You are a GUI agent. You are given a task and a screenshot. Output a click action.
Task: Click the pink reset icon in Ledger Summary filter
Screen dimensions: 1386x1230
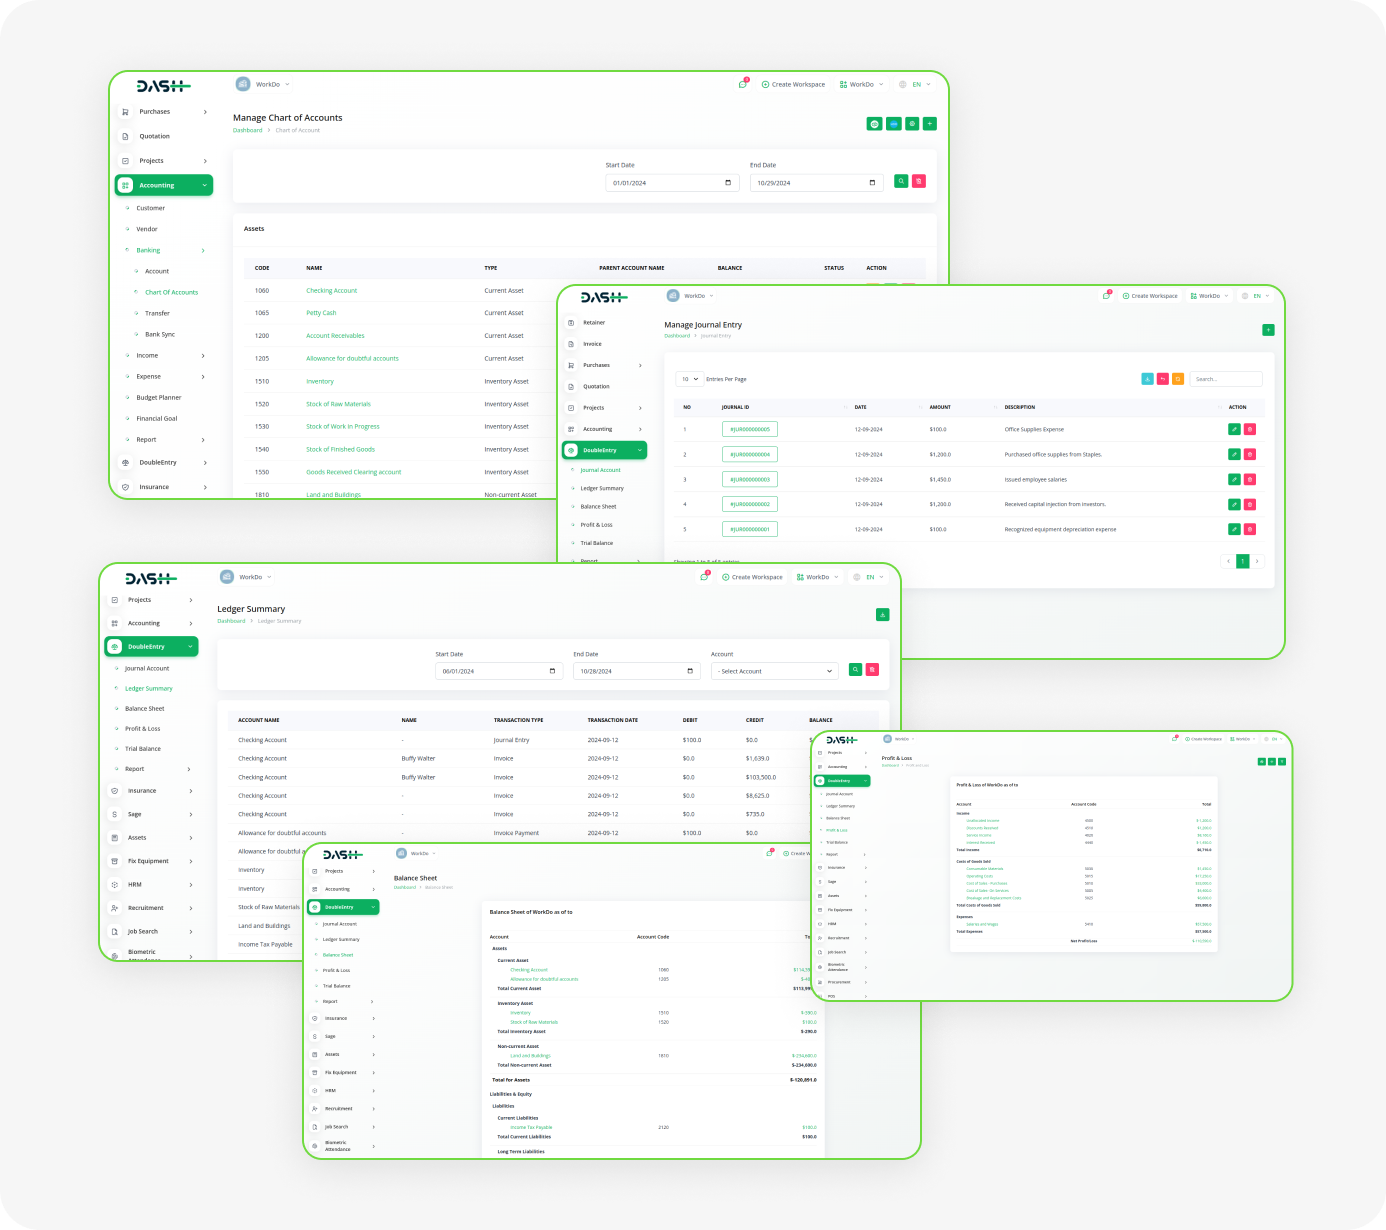click(x=872, y=670)
